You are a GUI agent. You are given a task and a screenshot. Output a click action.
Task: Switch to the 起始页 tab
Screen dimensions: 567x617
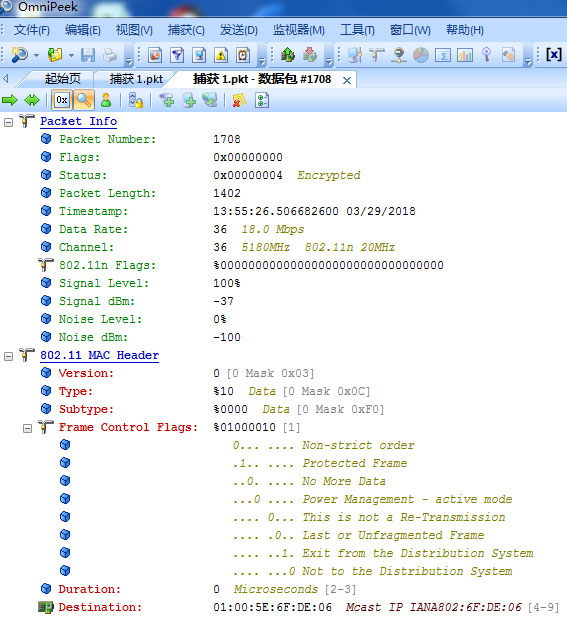63,79
